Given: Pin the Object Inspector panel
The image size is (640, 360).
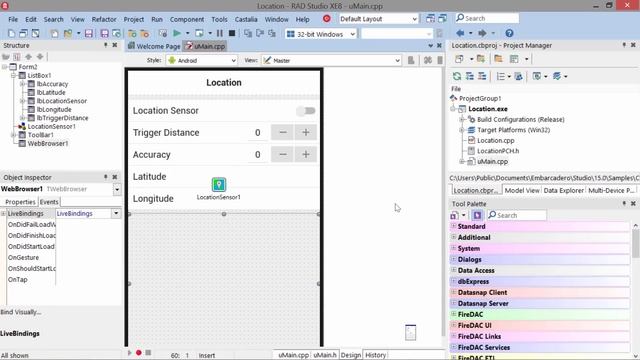Looking at the screenshot, I should click(x=106, y=177).
